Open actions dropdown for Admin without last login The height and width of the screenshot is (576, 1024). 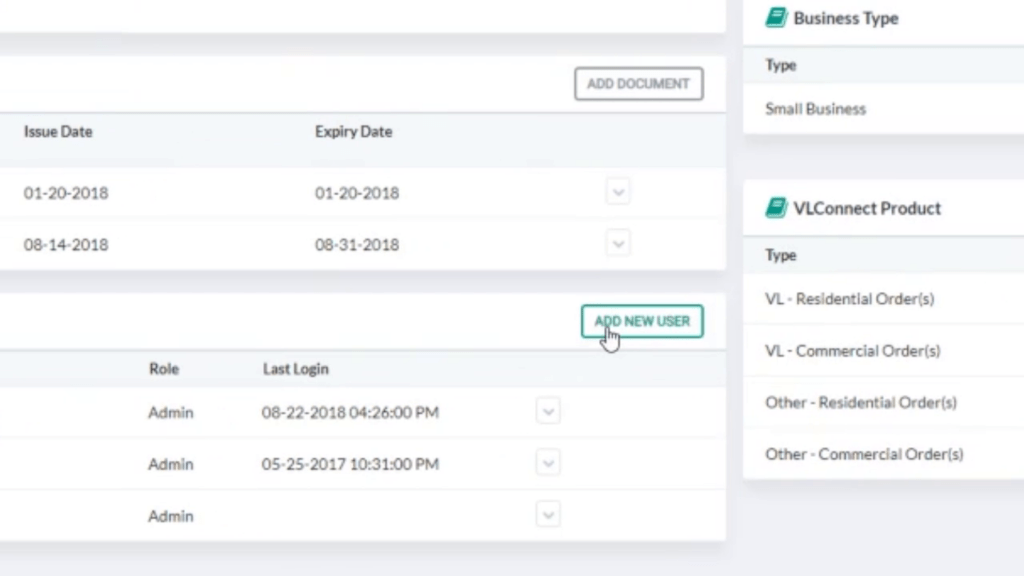(548, 515)
